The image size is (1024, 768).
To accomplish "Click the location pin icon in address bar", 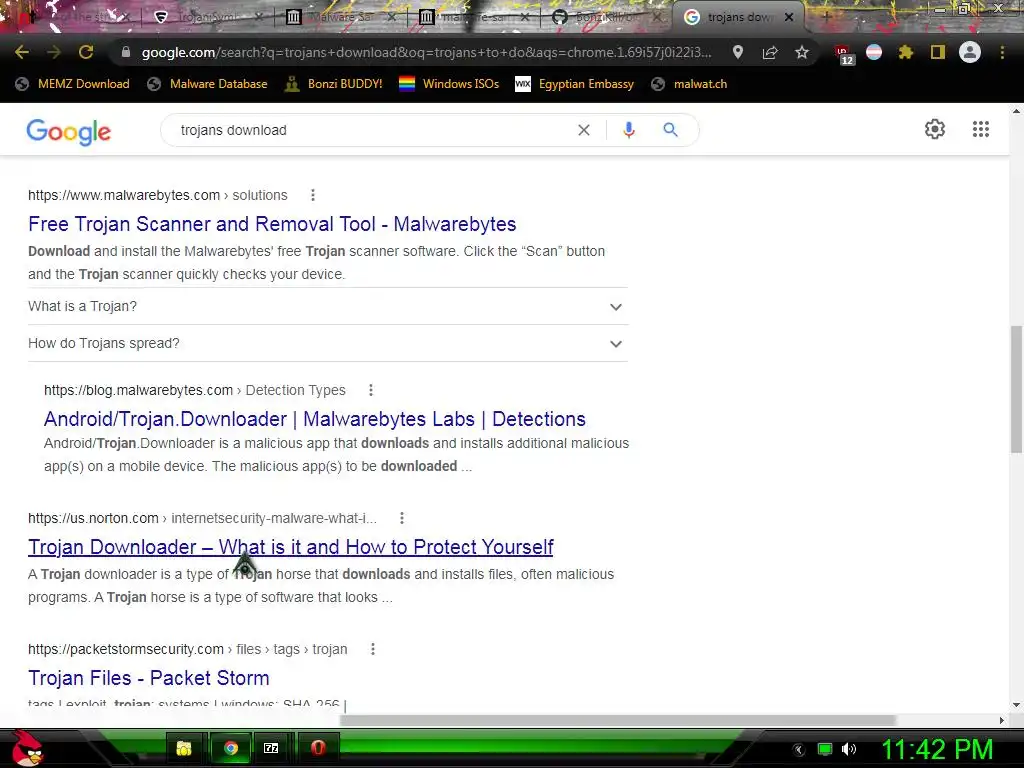I will coord(738,52).
